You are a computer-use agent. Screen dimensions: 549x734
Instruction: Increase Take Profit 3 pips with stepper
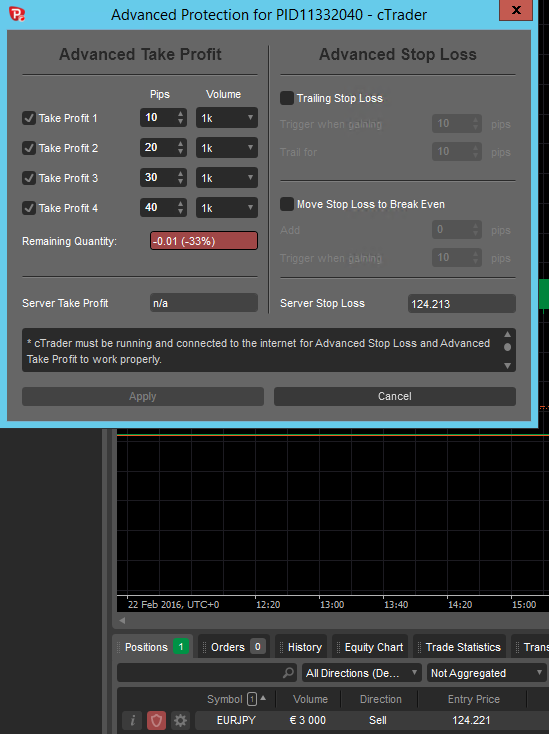(181, 174)
